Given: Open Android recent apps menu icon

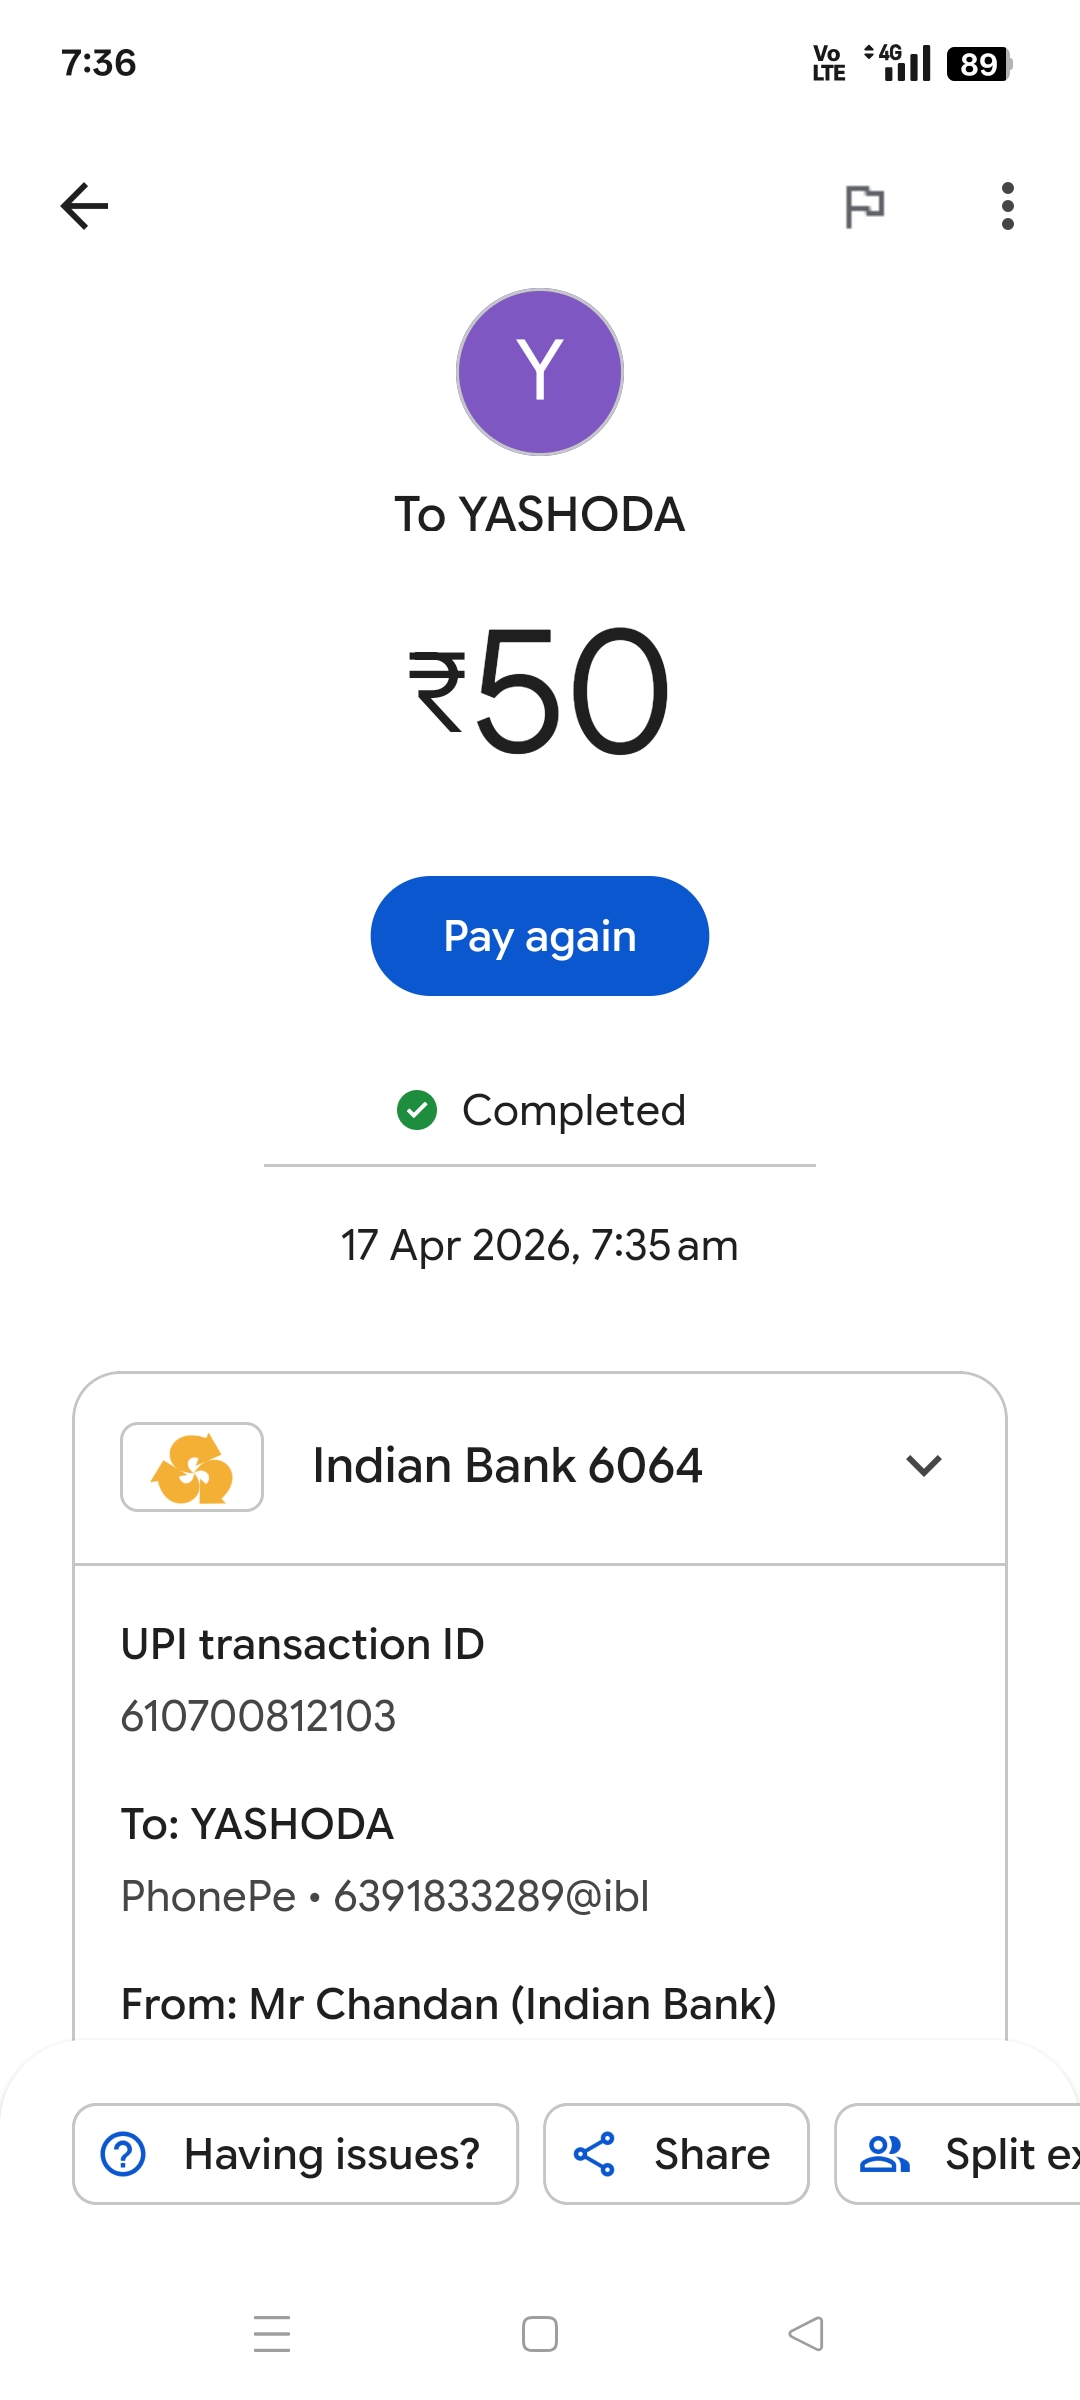Looking at the screenshot, I should pos(272,2334).
